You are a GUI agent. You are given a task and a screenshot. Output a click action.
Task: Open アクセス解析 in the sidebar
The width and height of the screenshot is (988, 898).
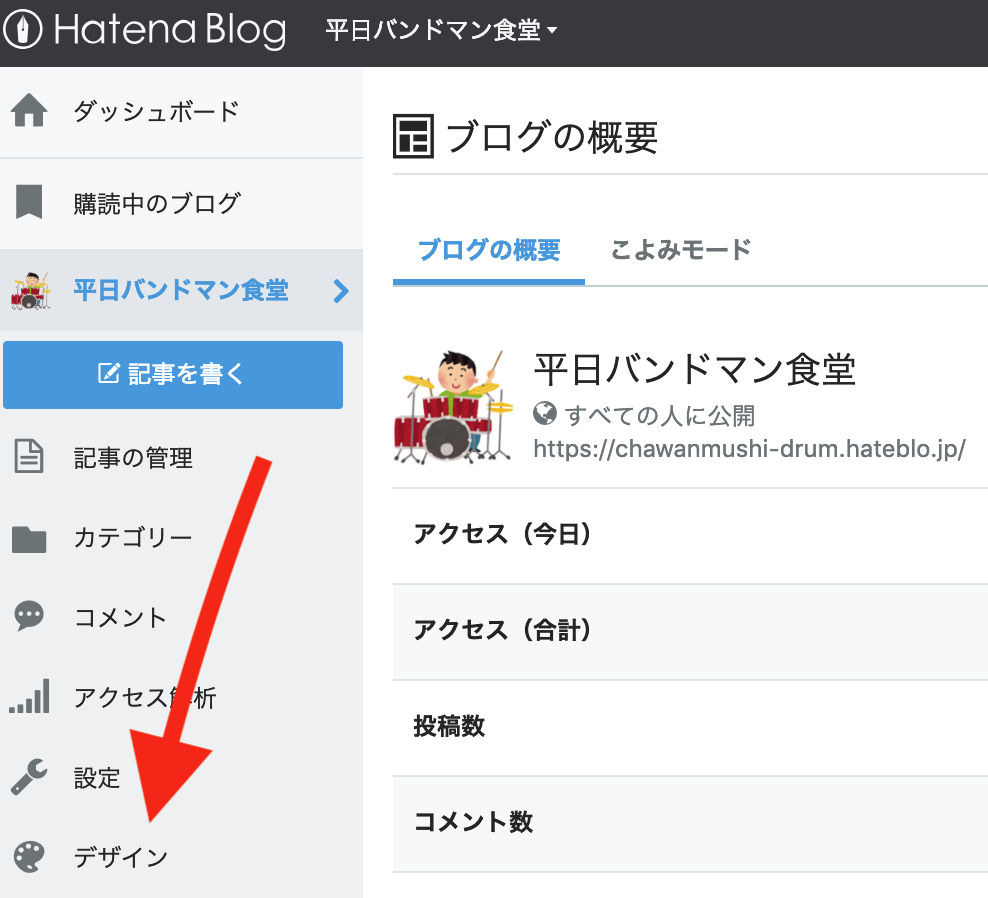click(x=145, y=698)
